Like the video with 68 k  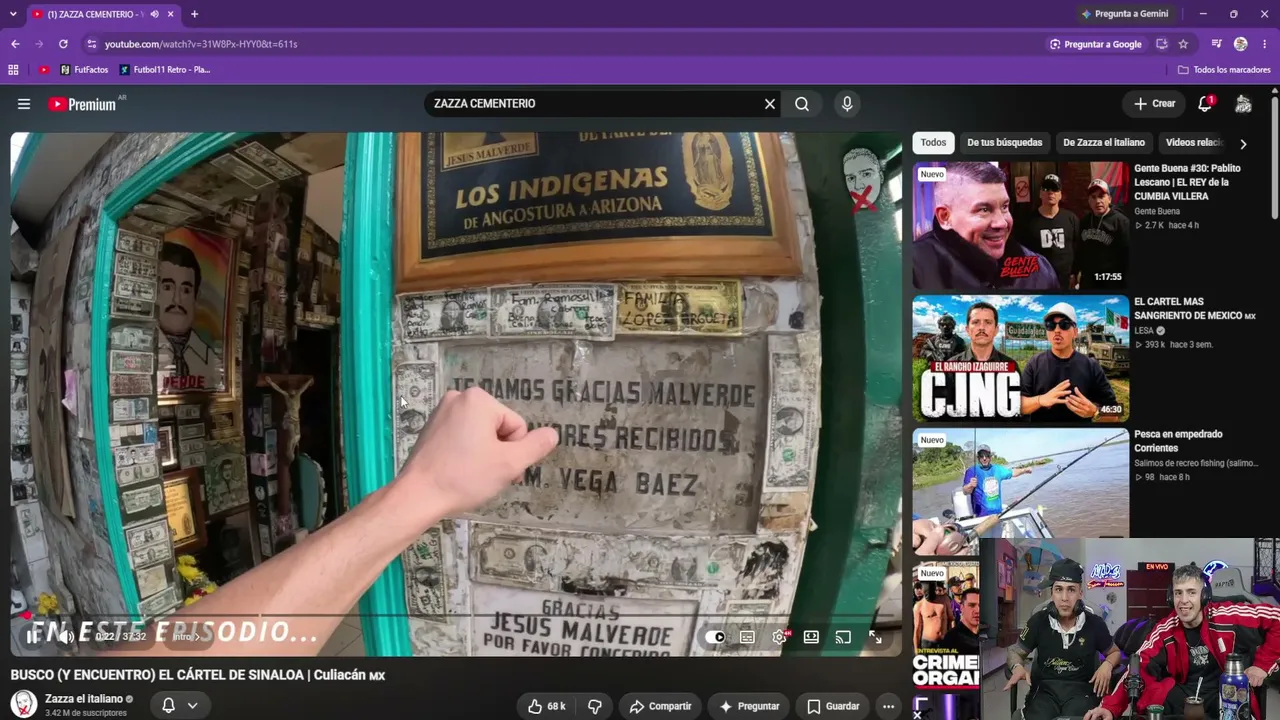point(546,706)
